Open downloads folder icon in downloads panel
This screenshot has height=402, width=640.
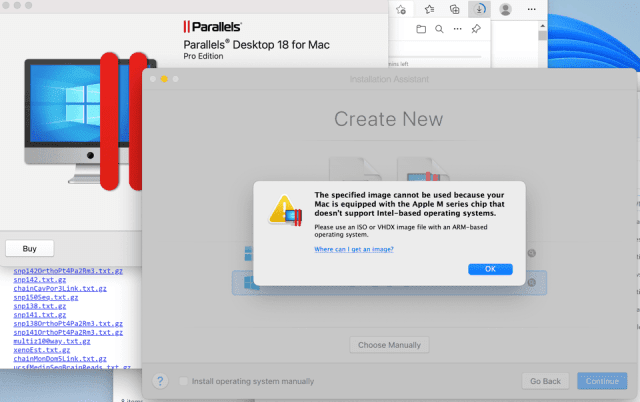tap(421, 29)
